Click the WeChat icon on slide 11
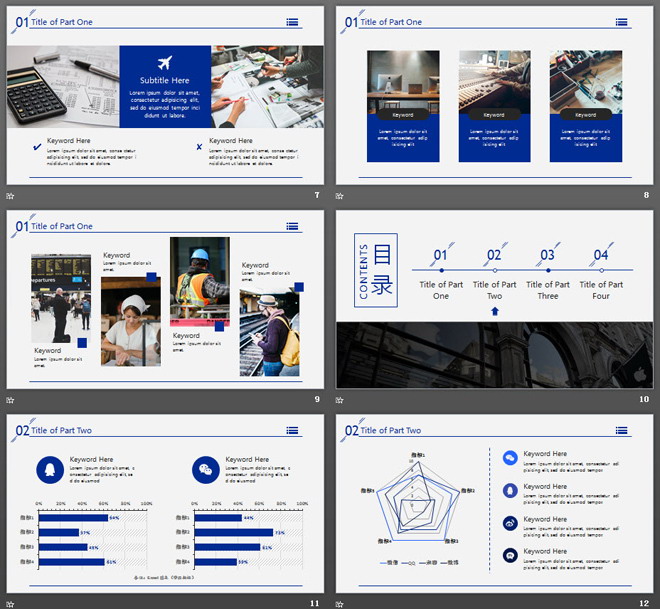 coord(206,469)
